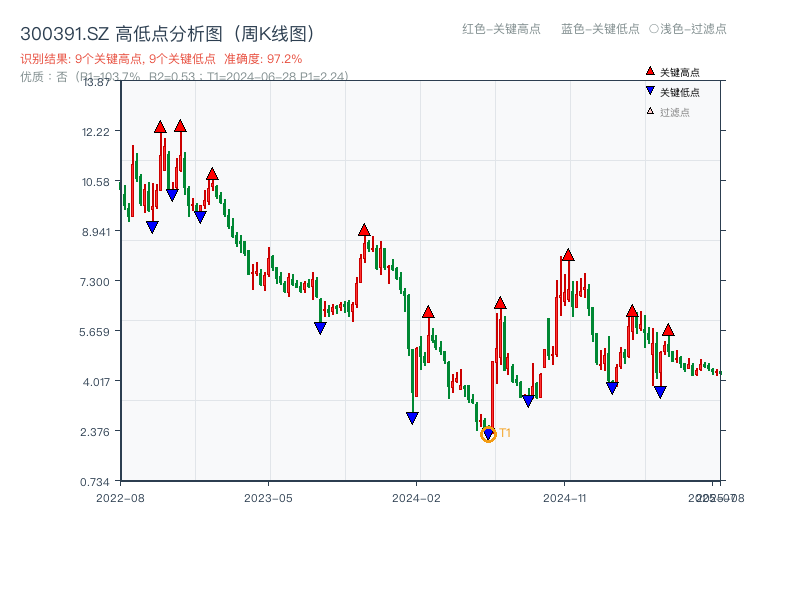Click the red marker on the 2024-11 rebound peak
This screenshot has height=600, width=800.
point(568,256)
